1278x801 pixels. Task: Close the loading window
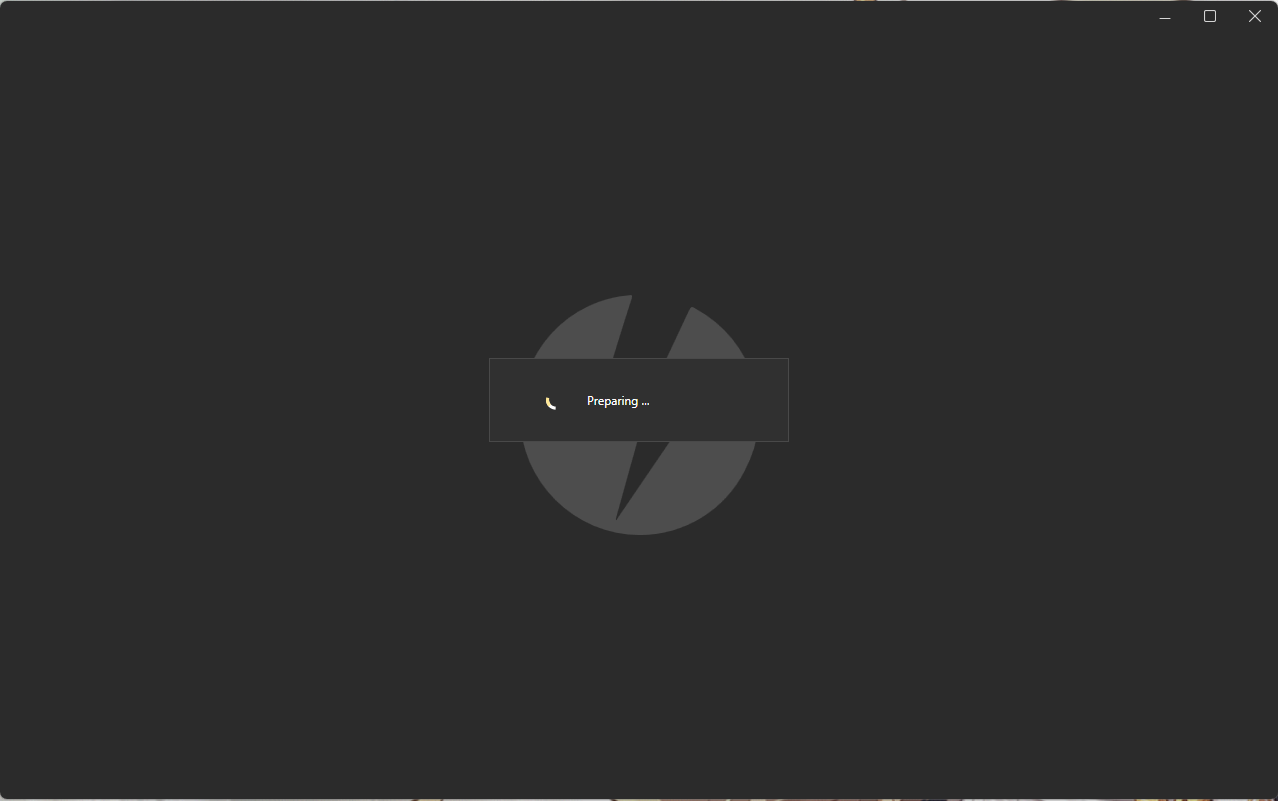[1255, 16]
